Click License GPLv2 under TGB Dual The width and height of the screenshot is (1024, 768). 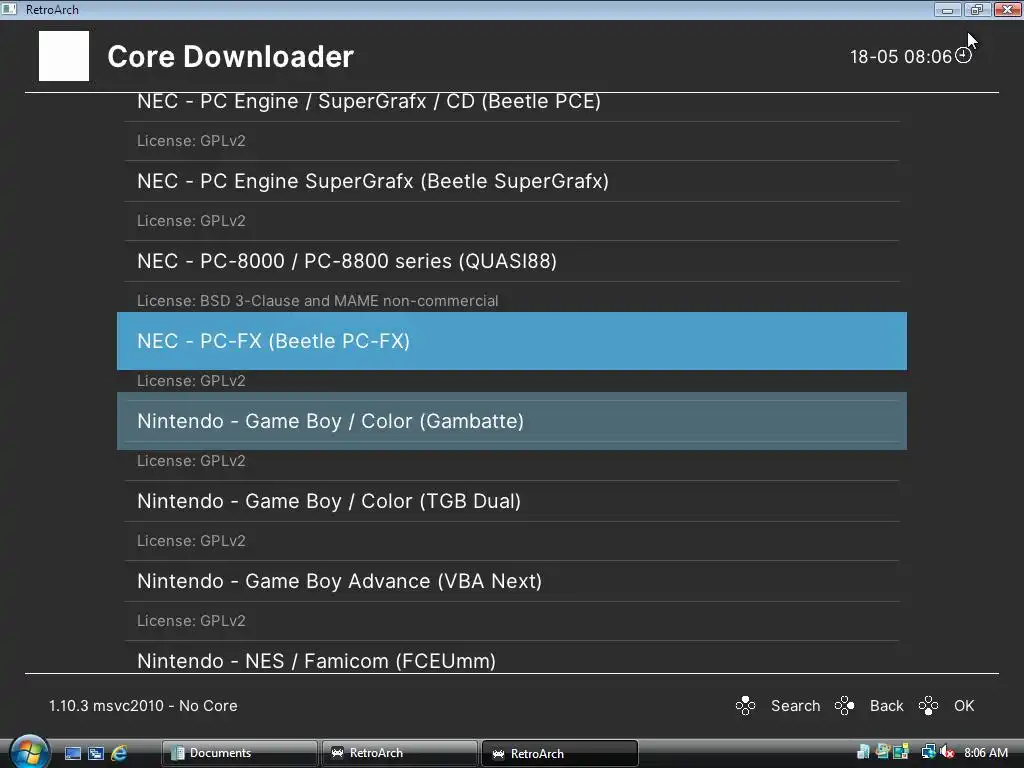[191, 541]
